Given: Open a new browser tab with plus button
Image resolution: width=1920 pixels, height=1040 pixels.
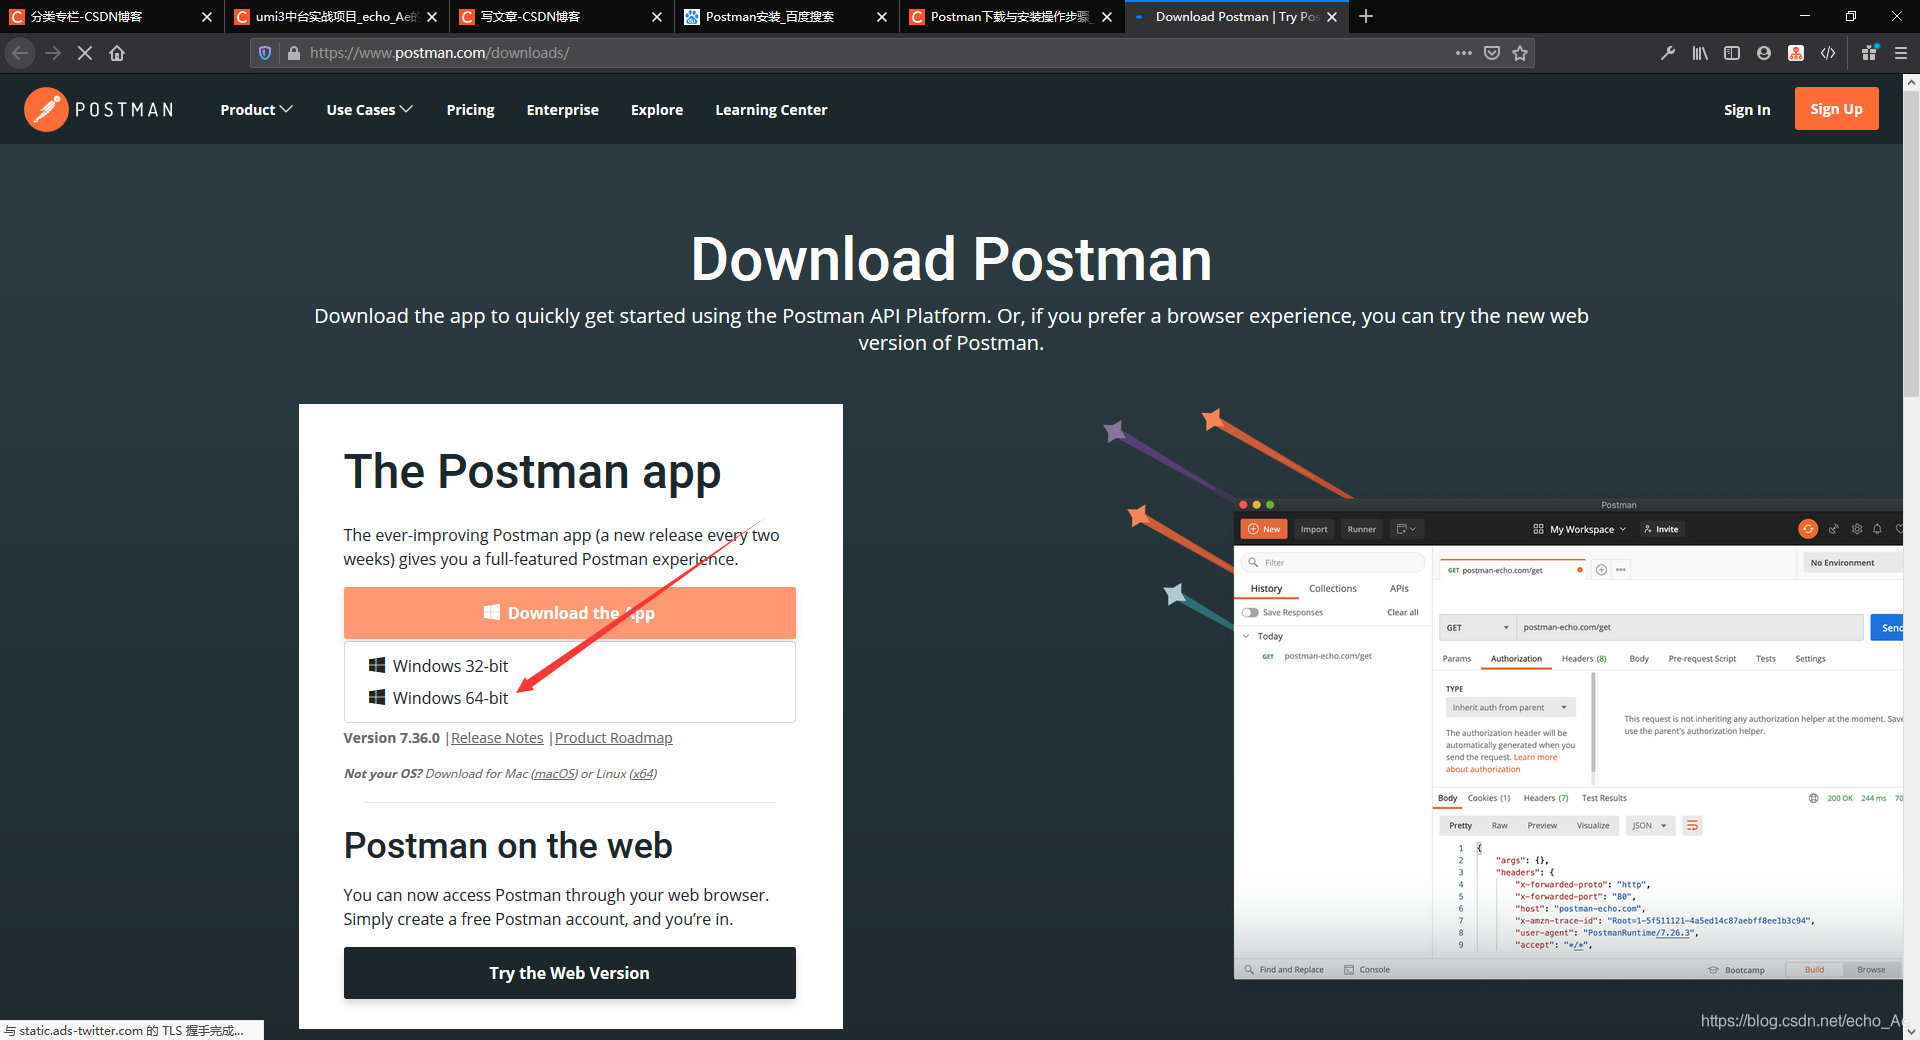Looking at the screenshot, I should [x=1366, y=16].
